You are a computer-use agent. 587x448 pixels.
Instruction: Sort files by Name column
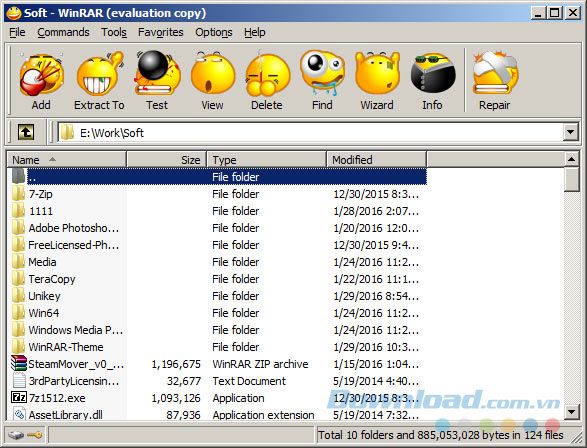tap(66, 160)
